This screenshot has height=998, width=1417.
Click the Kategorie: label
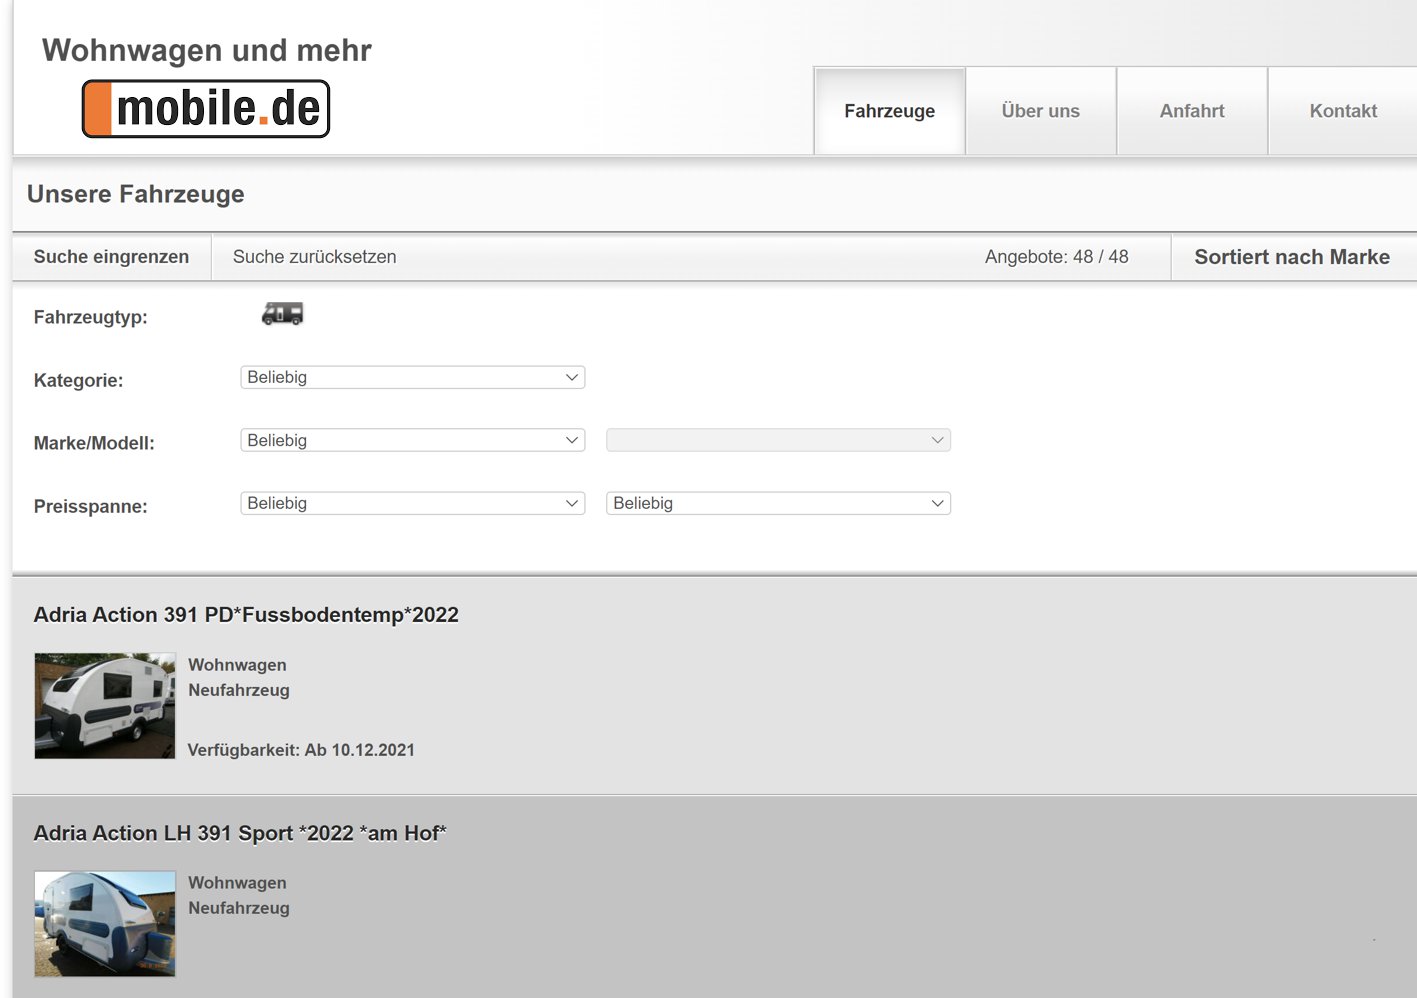click(x=78, y=380)
